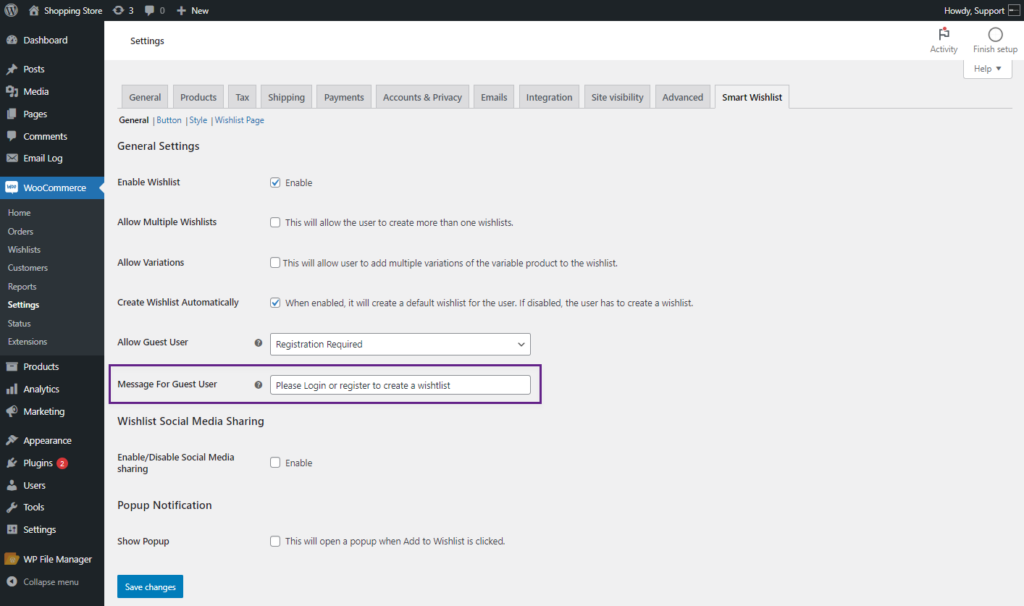Click the user avatar next to Howdy, Support
The image size is (1024, 606).
click(x=1014, y=10)
